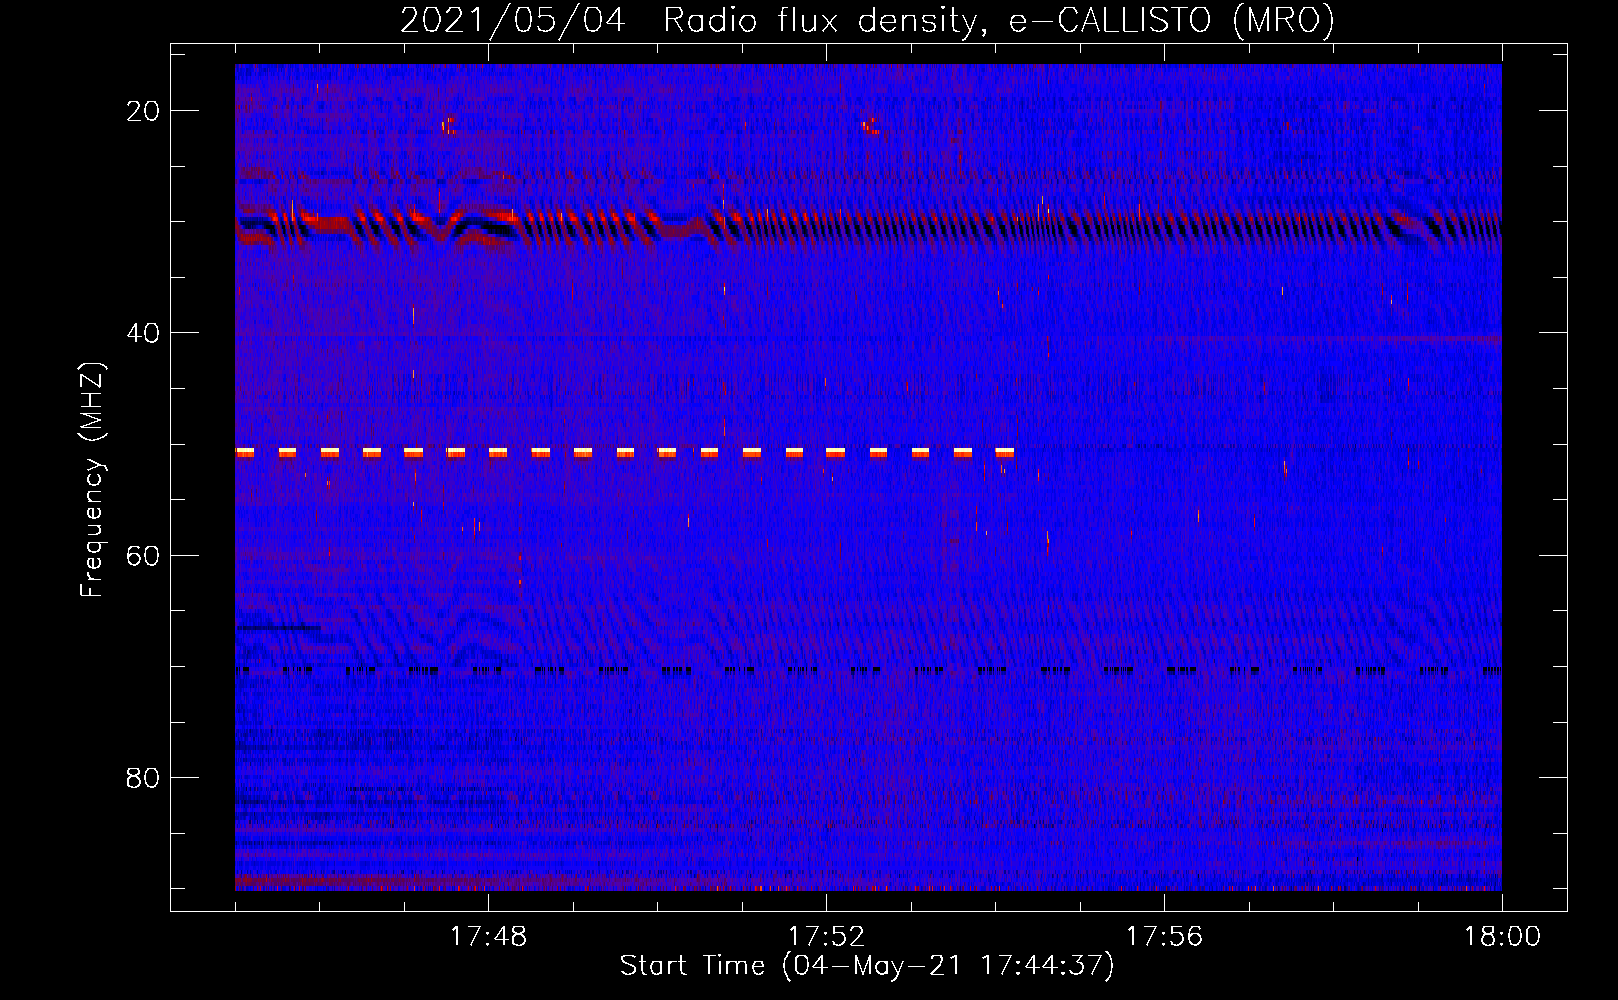Click the 'Frequency (MHZ)' axis label

point(92,480)
